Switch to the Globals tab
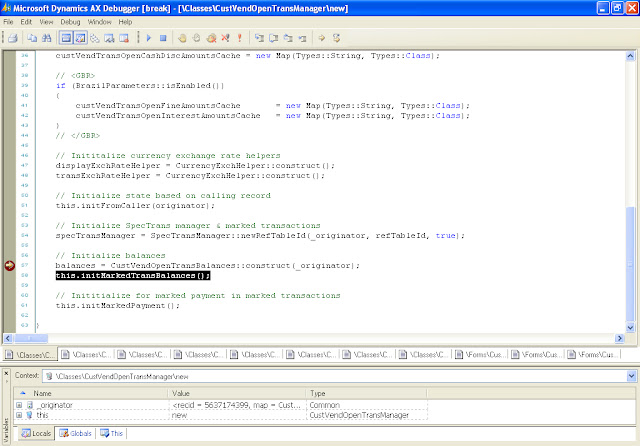 pos(76,433)
